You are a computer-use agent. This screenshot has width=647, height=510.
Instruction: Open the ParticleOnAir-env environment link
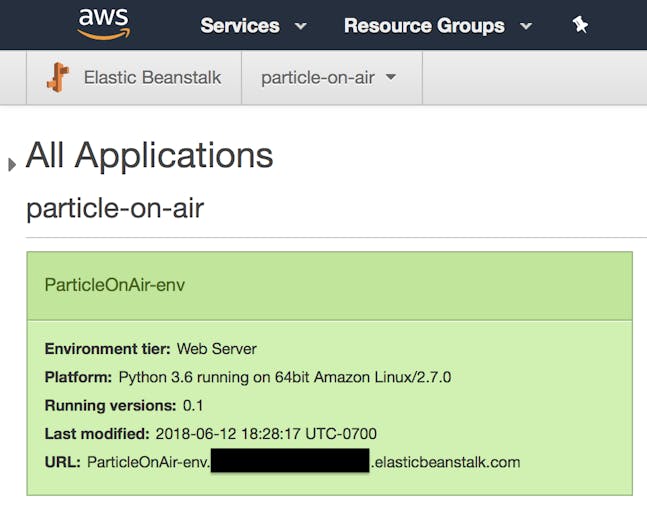[x=115, y=285]
